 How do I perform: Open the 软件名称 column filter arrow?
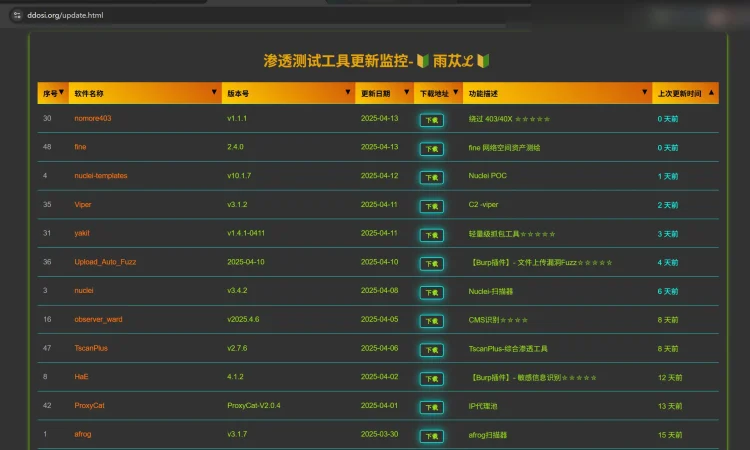click(x=214, y=92)
